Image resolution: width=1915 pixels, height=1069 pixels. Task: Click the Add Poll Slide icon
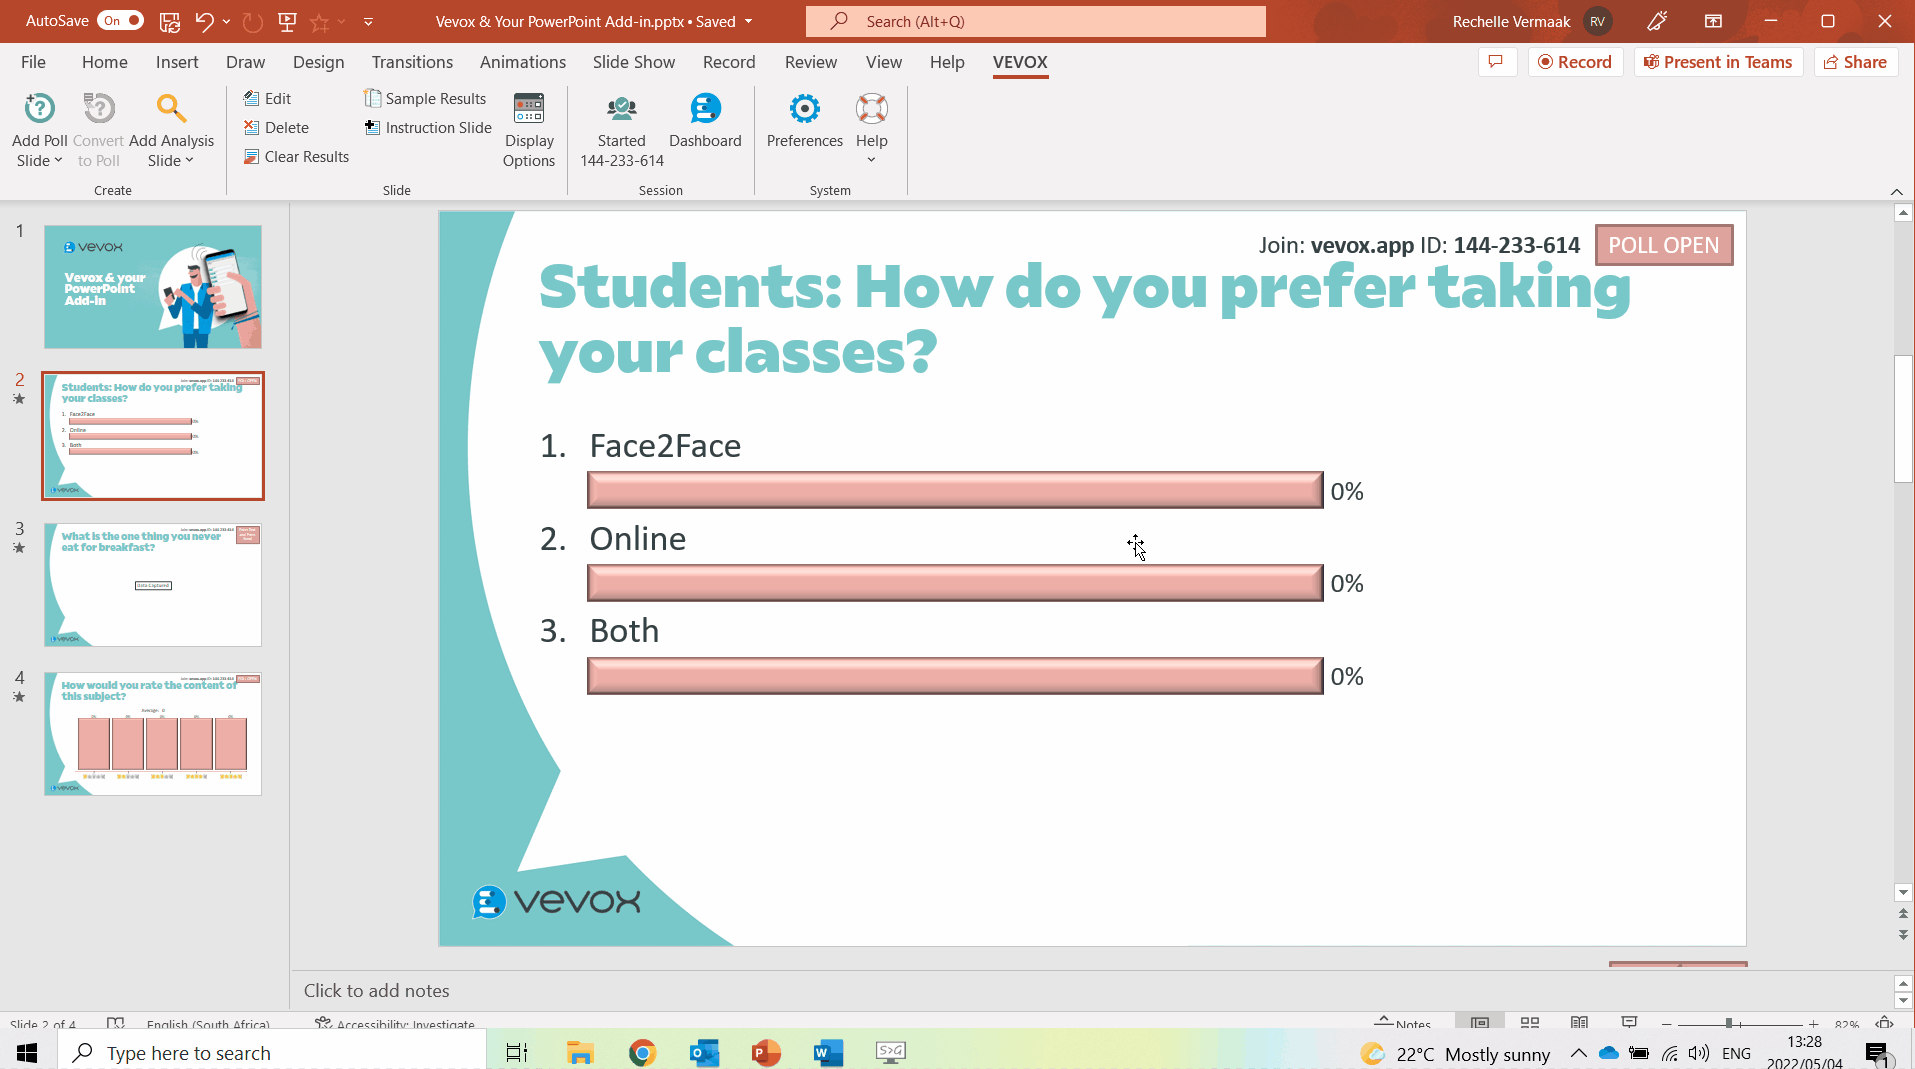click(x=40, y=108)
